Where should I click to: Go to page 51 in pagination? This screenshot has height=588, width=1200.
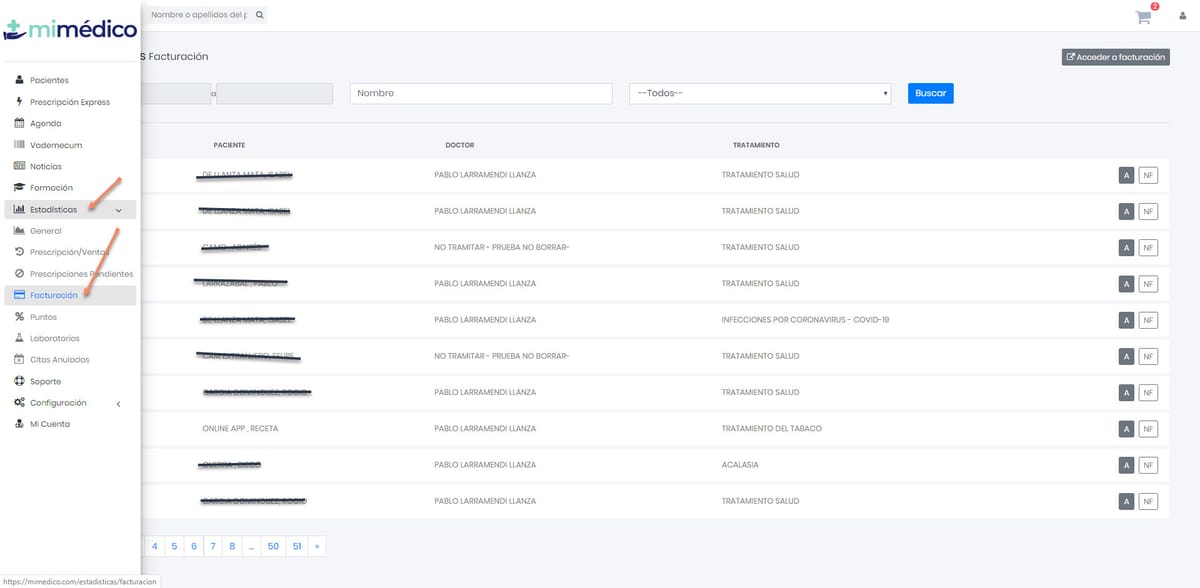[297, 546]
